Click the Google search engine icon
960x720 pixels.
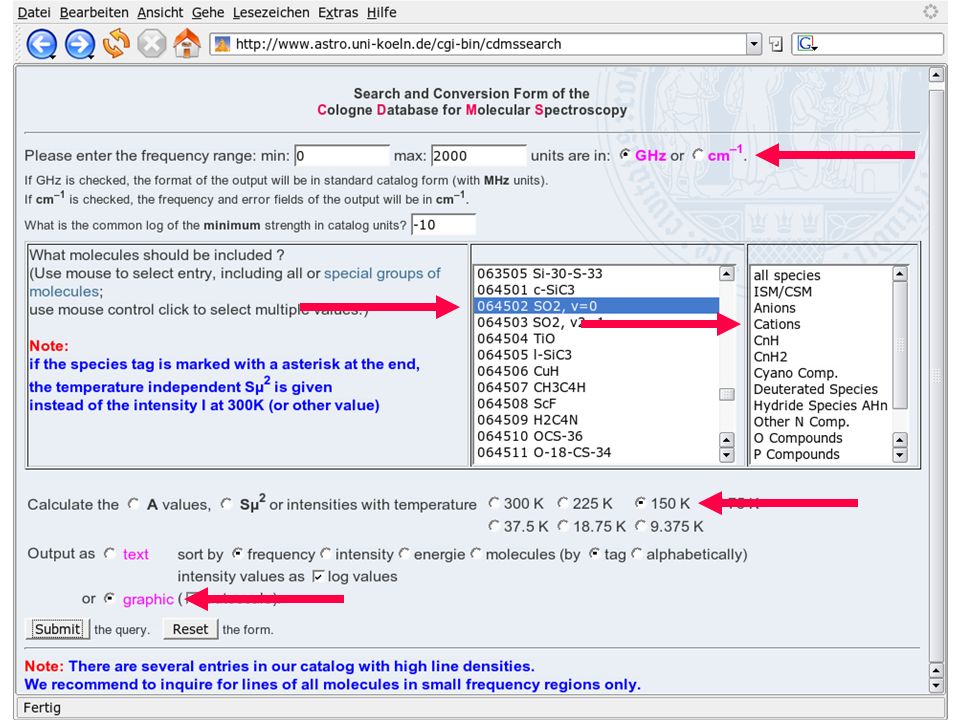point(806,44)
